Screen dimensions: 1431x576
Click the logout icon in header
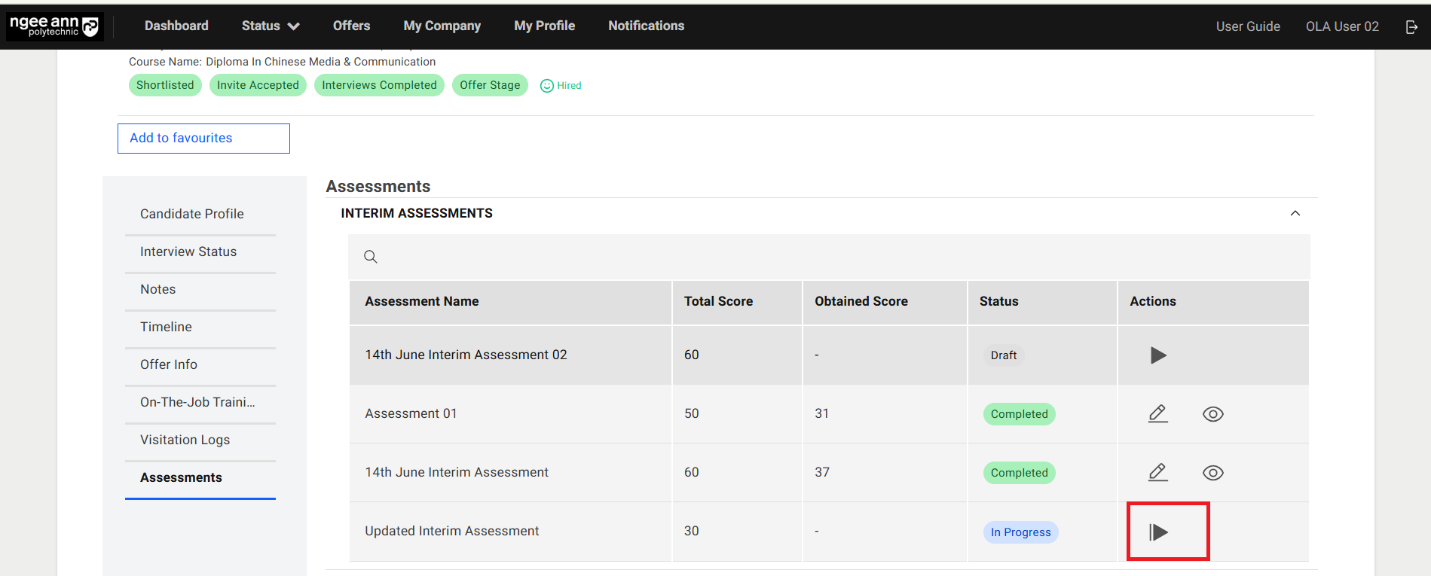click(1411, 27)
